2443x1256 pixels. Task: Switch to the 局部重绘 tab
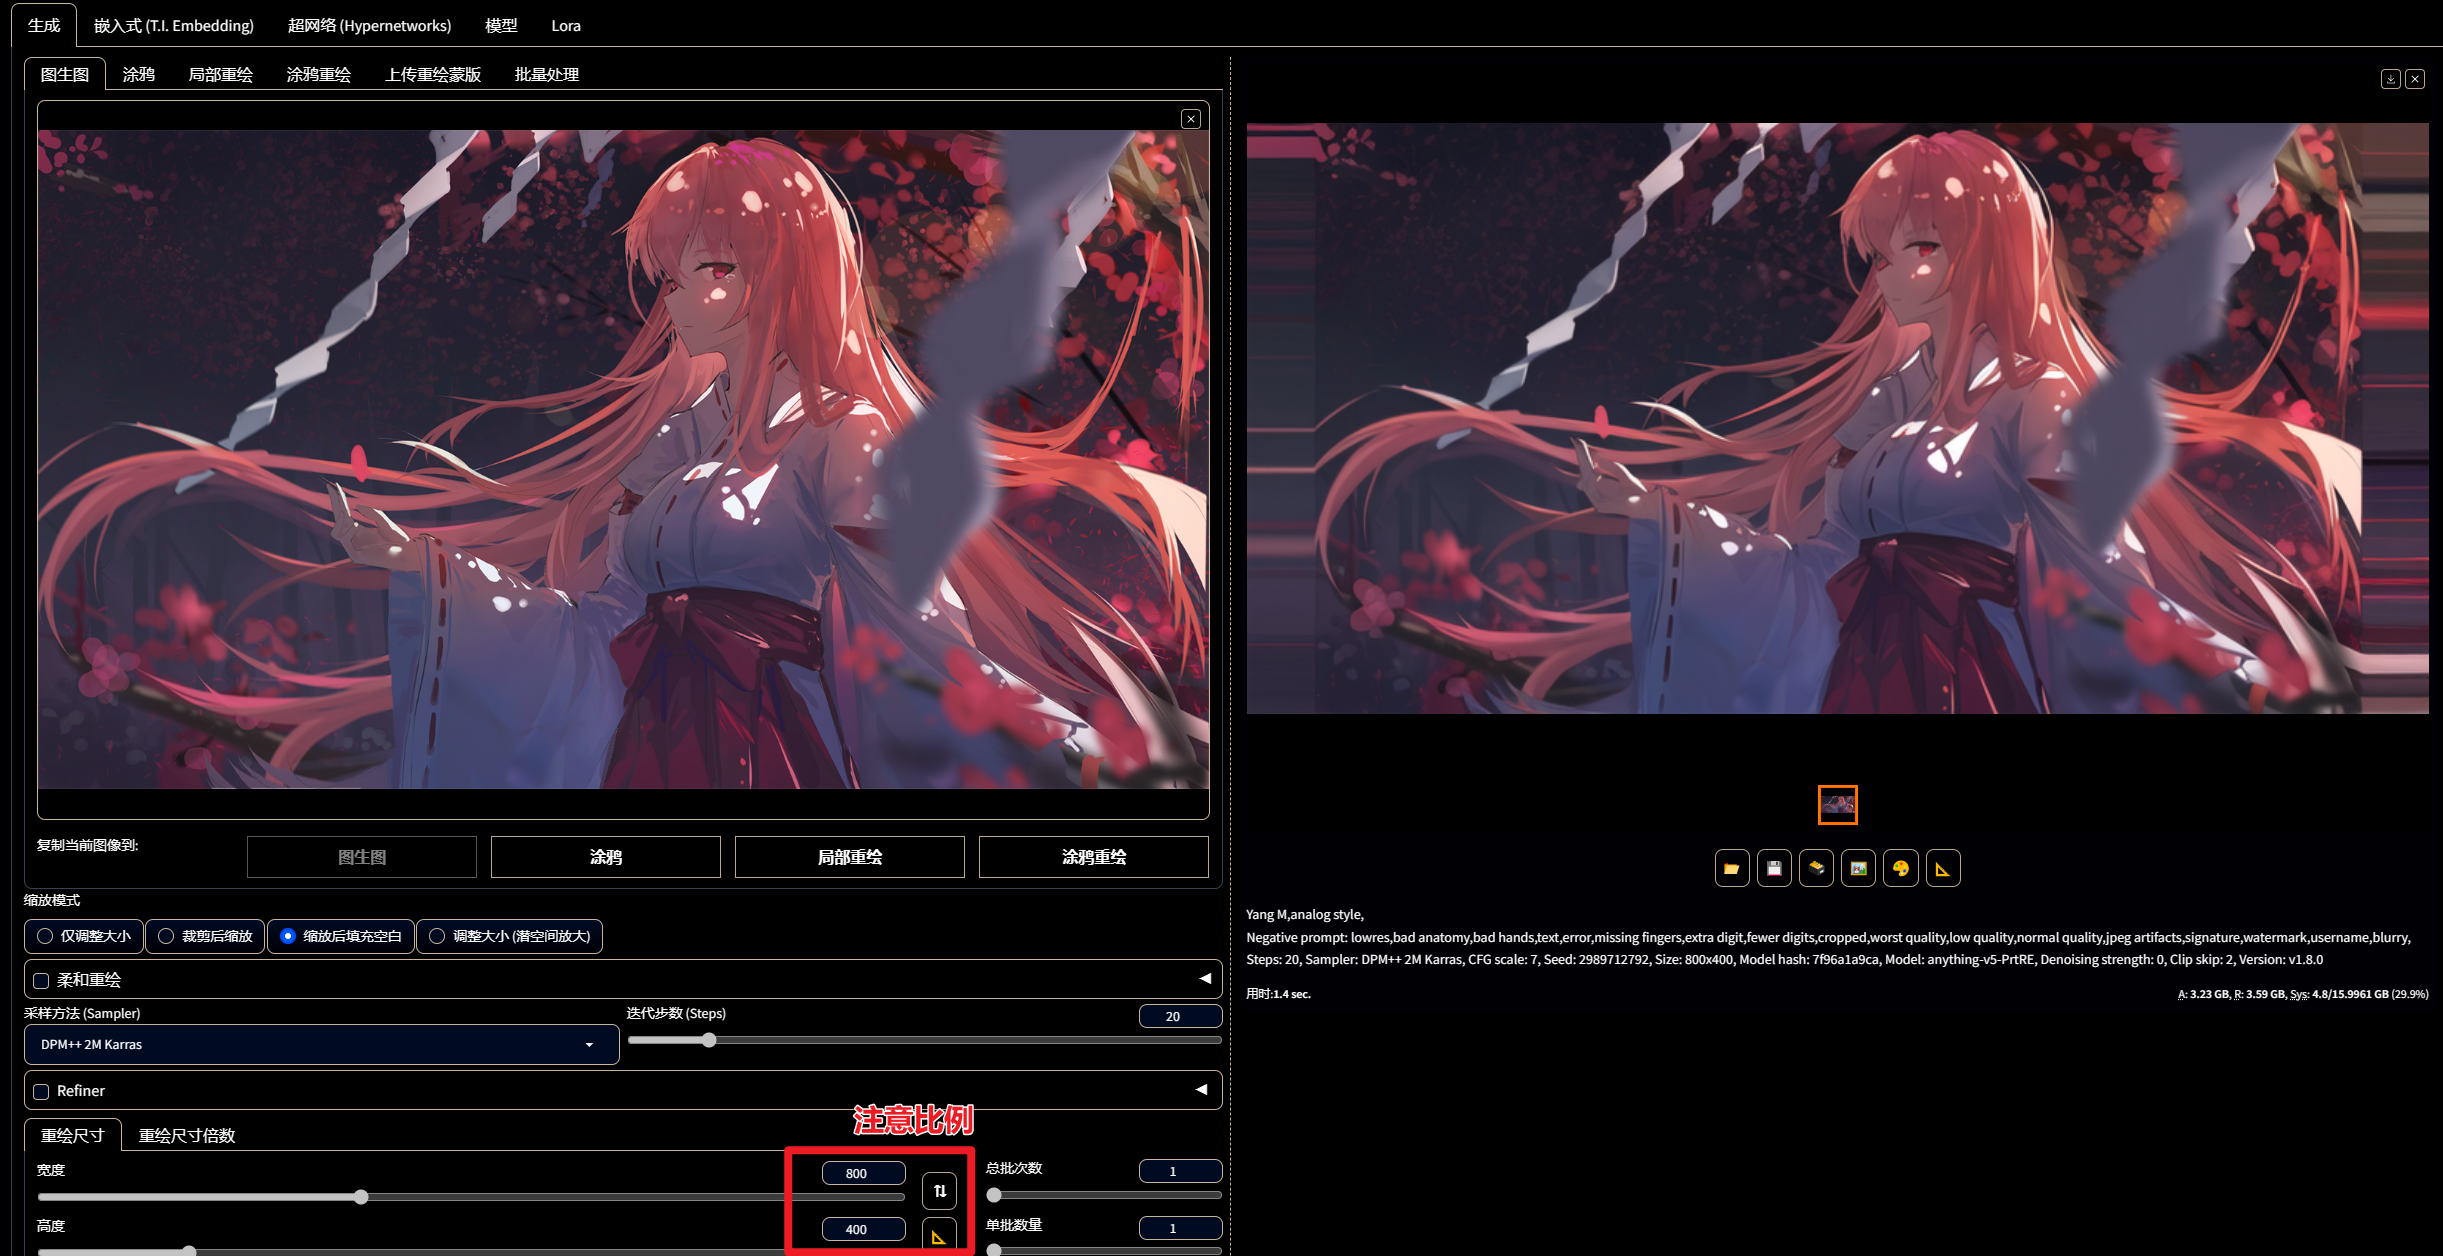point(220,75)
